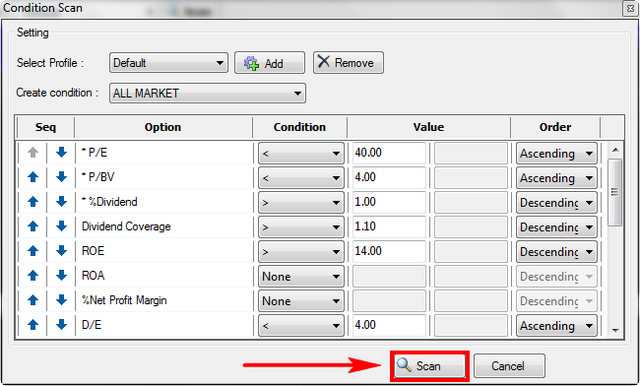
Task: Change the Dividend Coverage order dropdown
Action: 557,227
